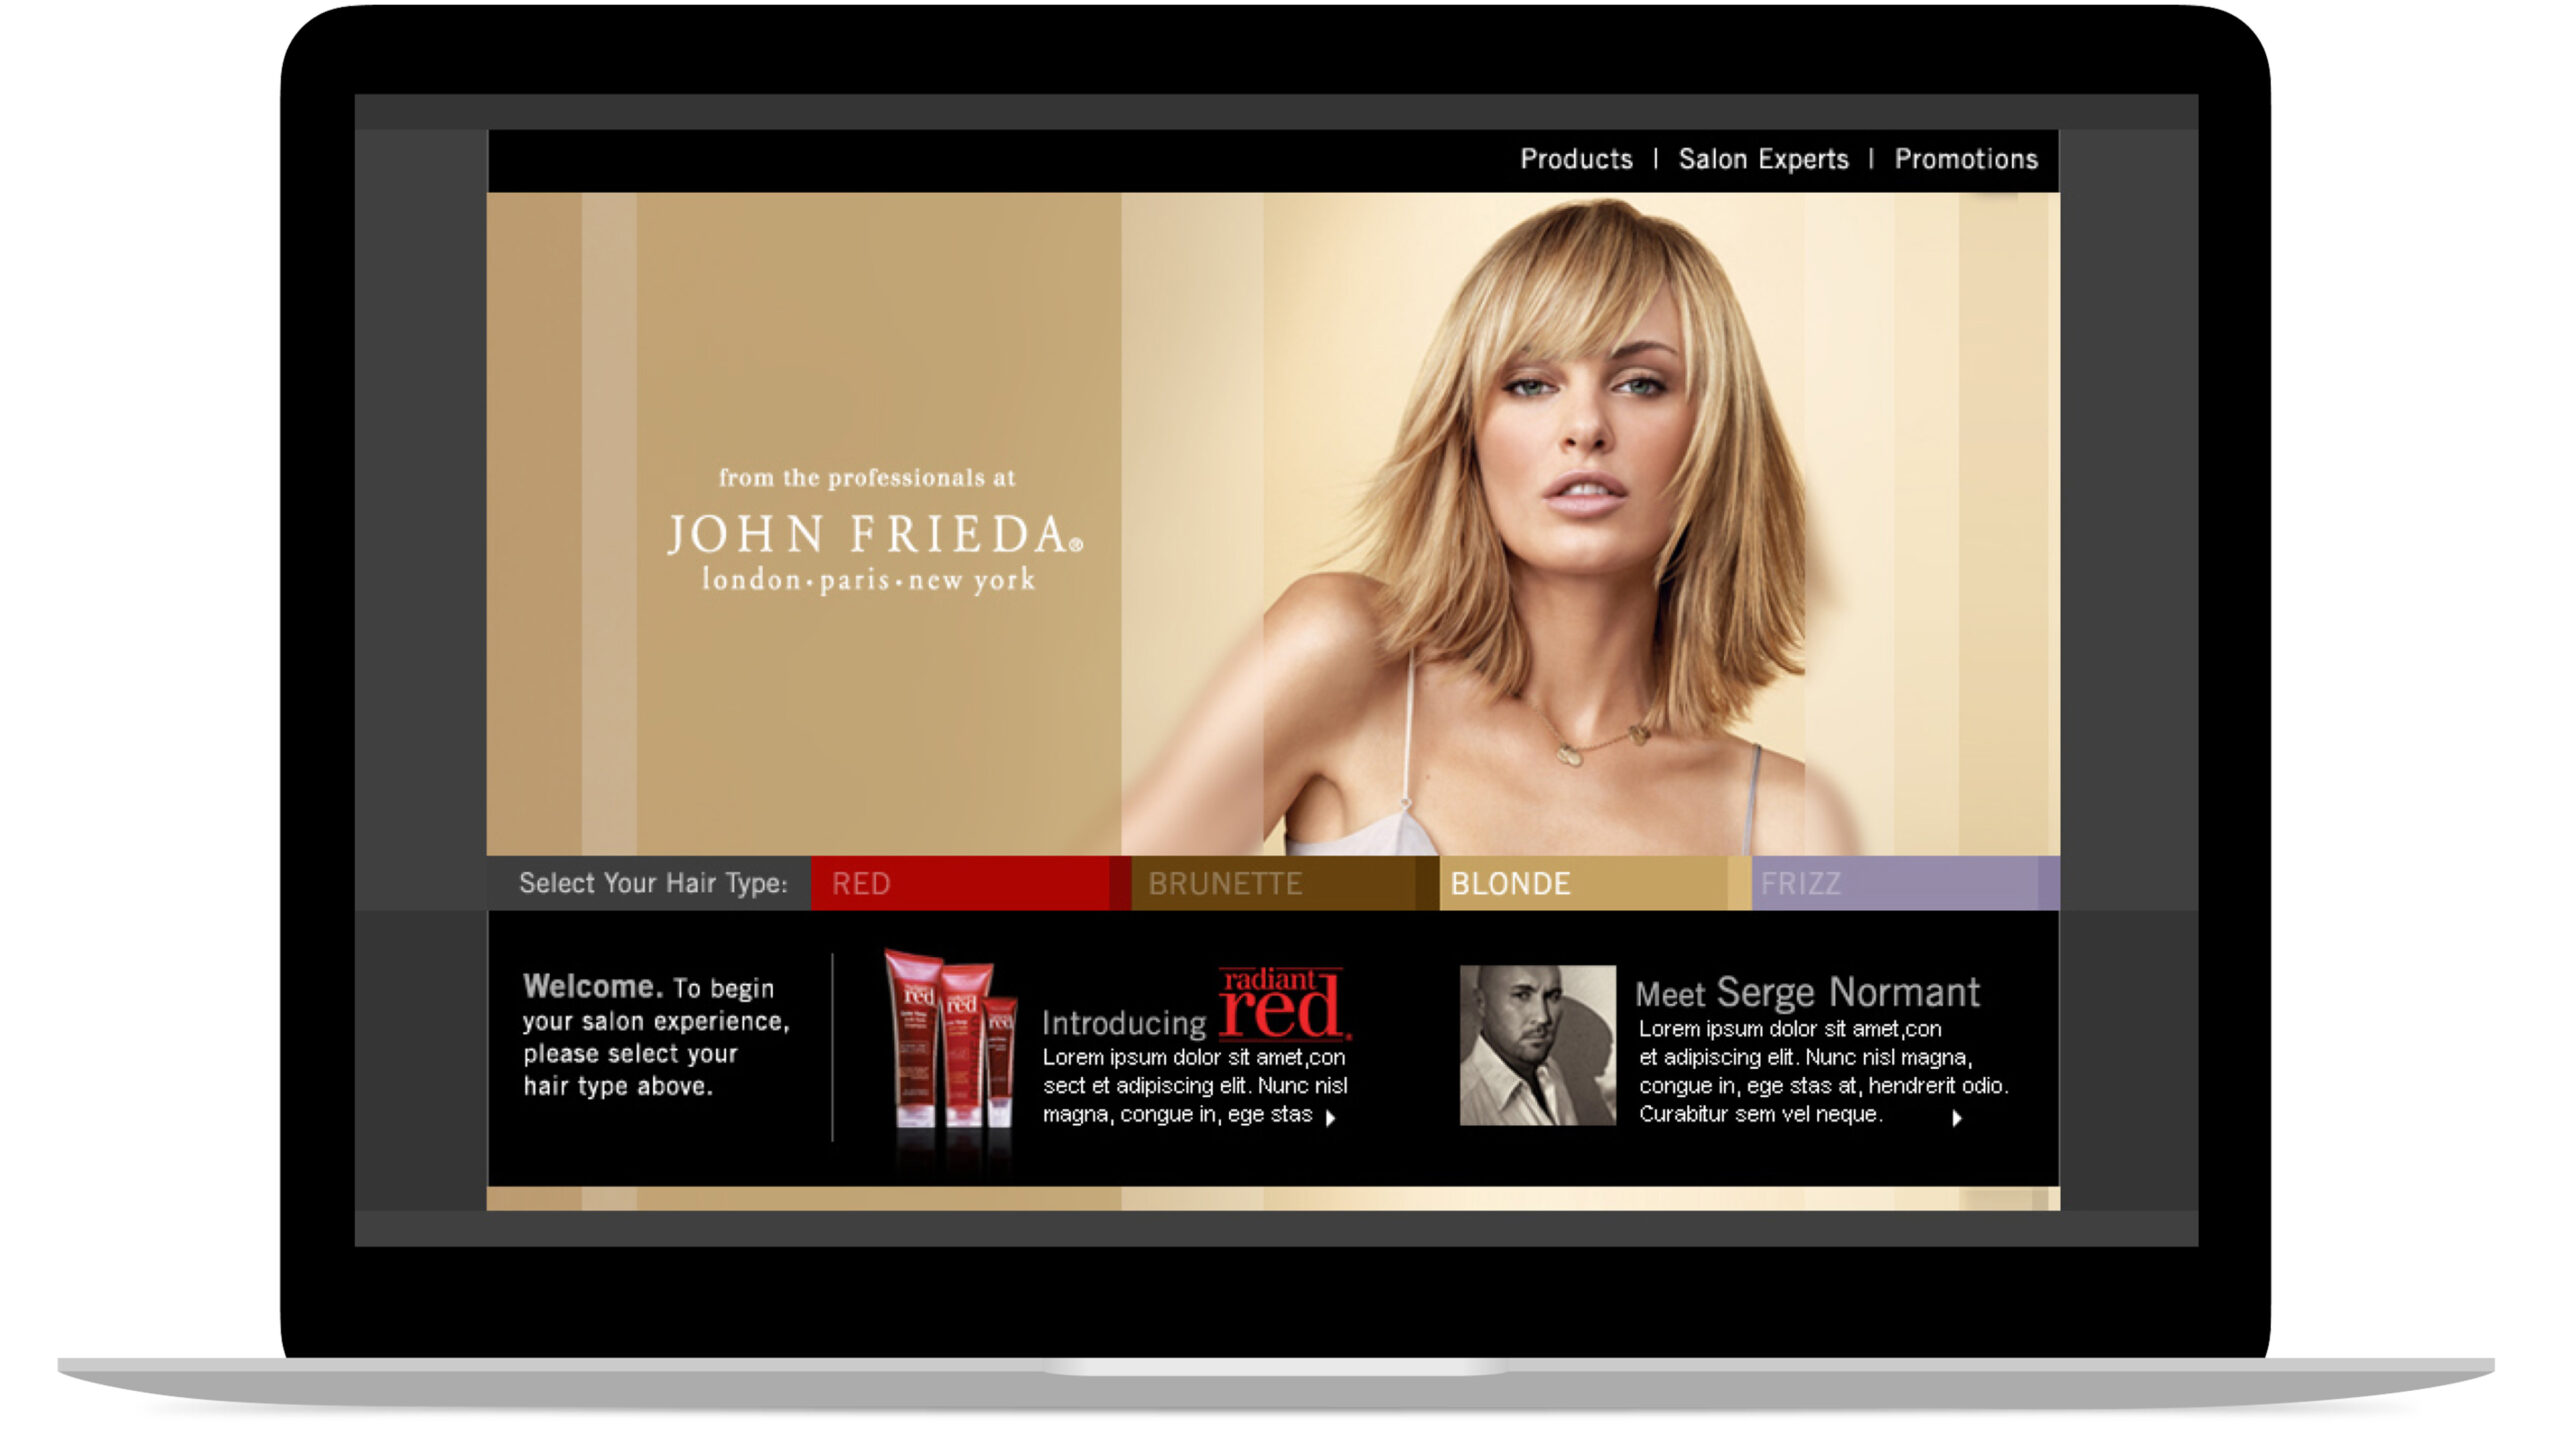Click the radiant red logo

click(1284, 1003)
